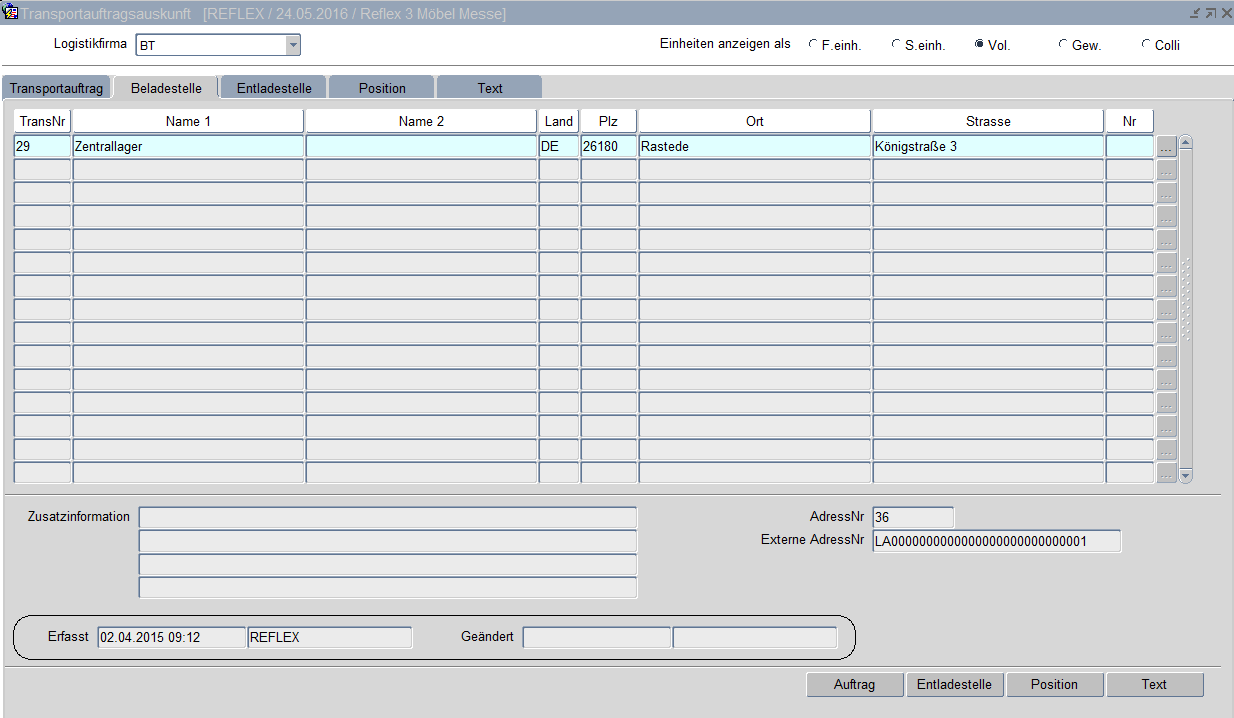
Task: Select the Colli radio option
Action: [x=1145, y=45]
